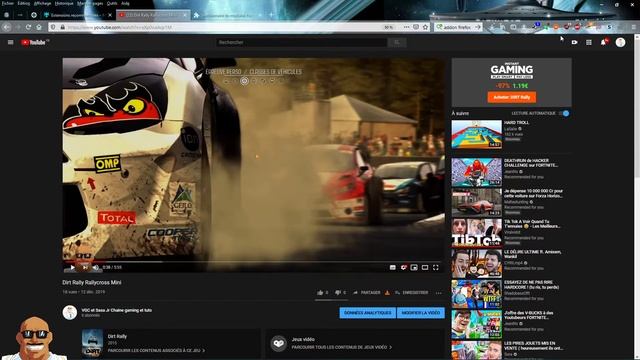Screen dimensions: 640x360
Task: Click the orange Instant Gaming buy button
Action: tap(511, 97)
